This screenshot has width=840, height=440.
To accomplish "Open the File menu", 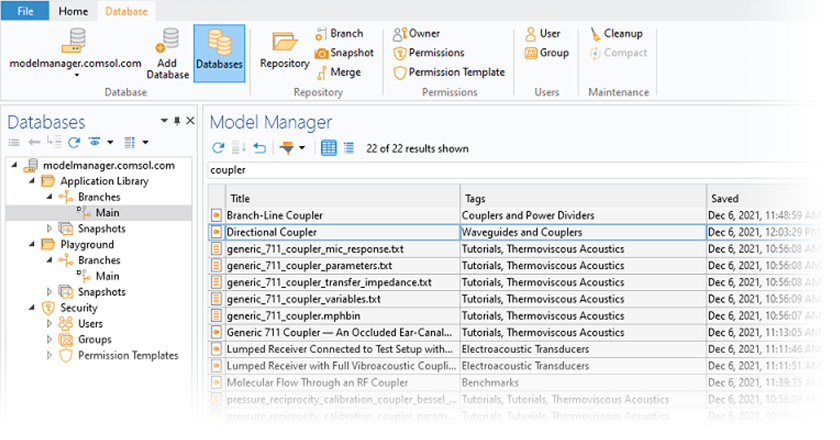I will (24, 11).
